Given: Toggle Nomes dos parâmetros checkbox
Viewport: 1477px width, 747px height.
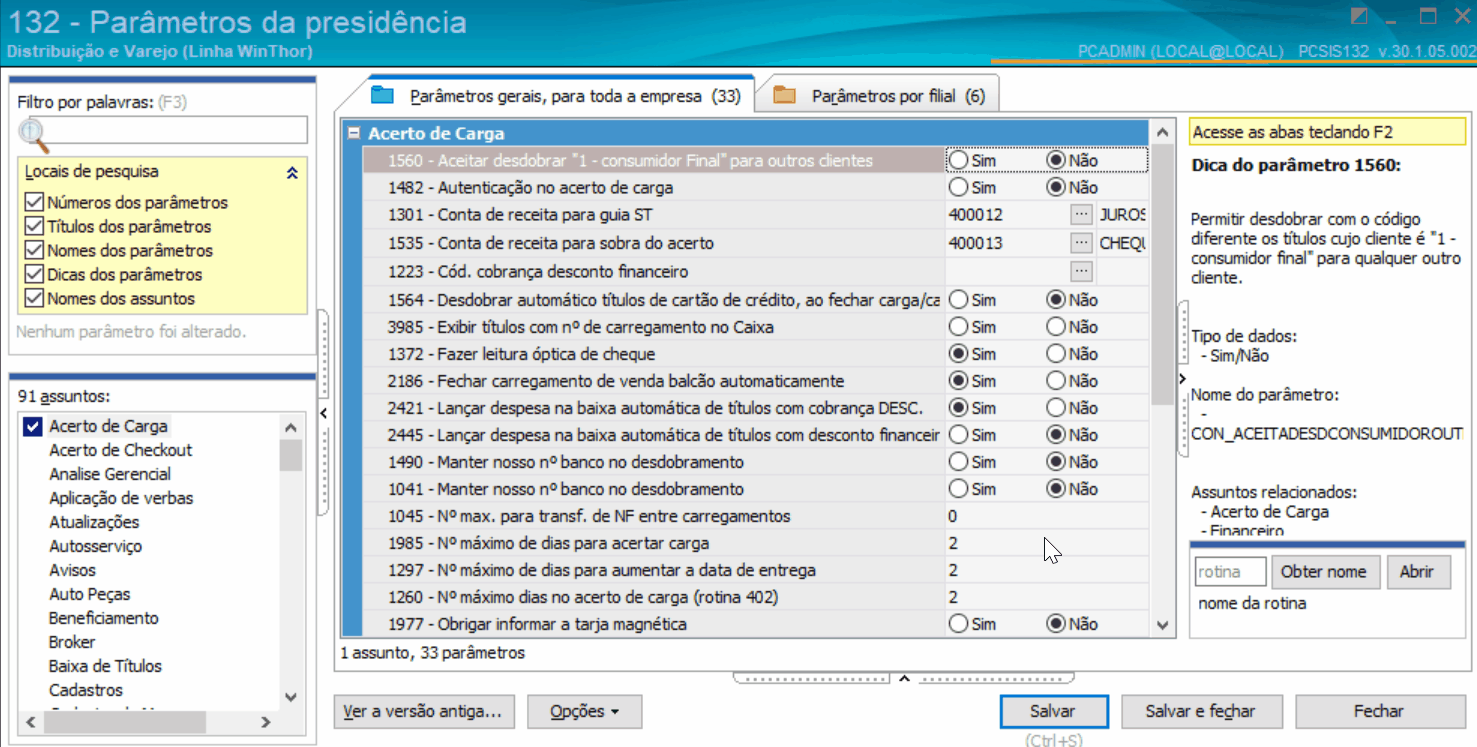Looking at the screenshot, I should coord(34,251).
